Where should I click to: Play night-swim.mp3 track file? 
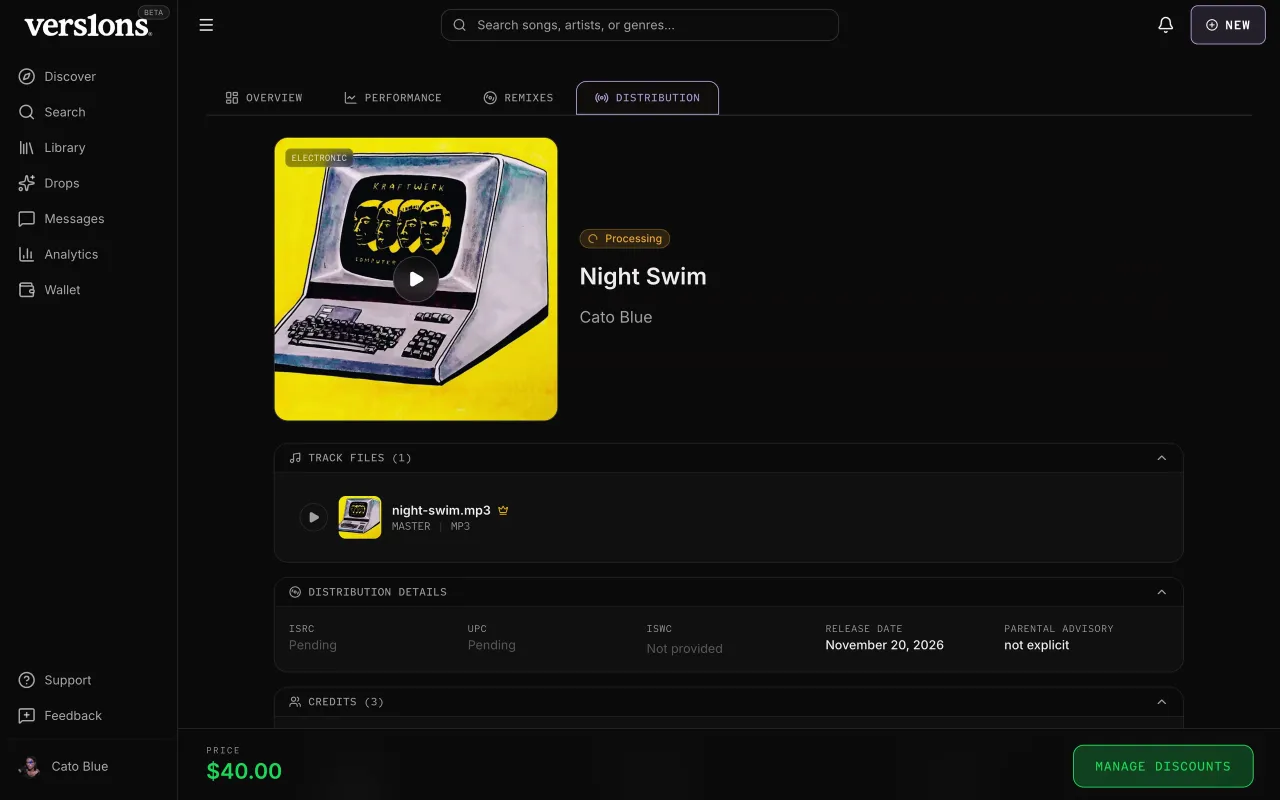click(x=313, y=517)
